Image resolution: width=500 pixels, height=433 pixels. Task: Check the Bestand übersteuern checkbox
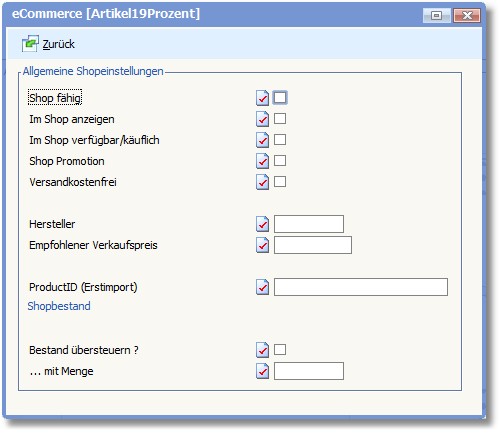coord(280,350)
